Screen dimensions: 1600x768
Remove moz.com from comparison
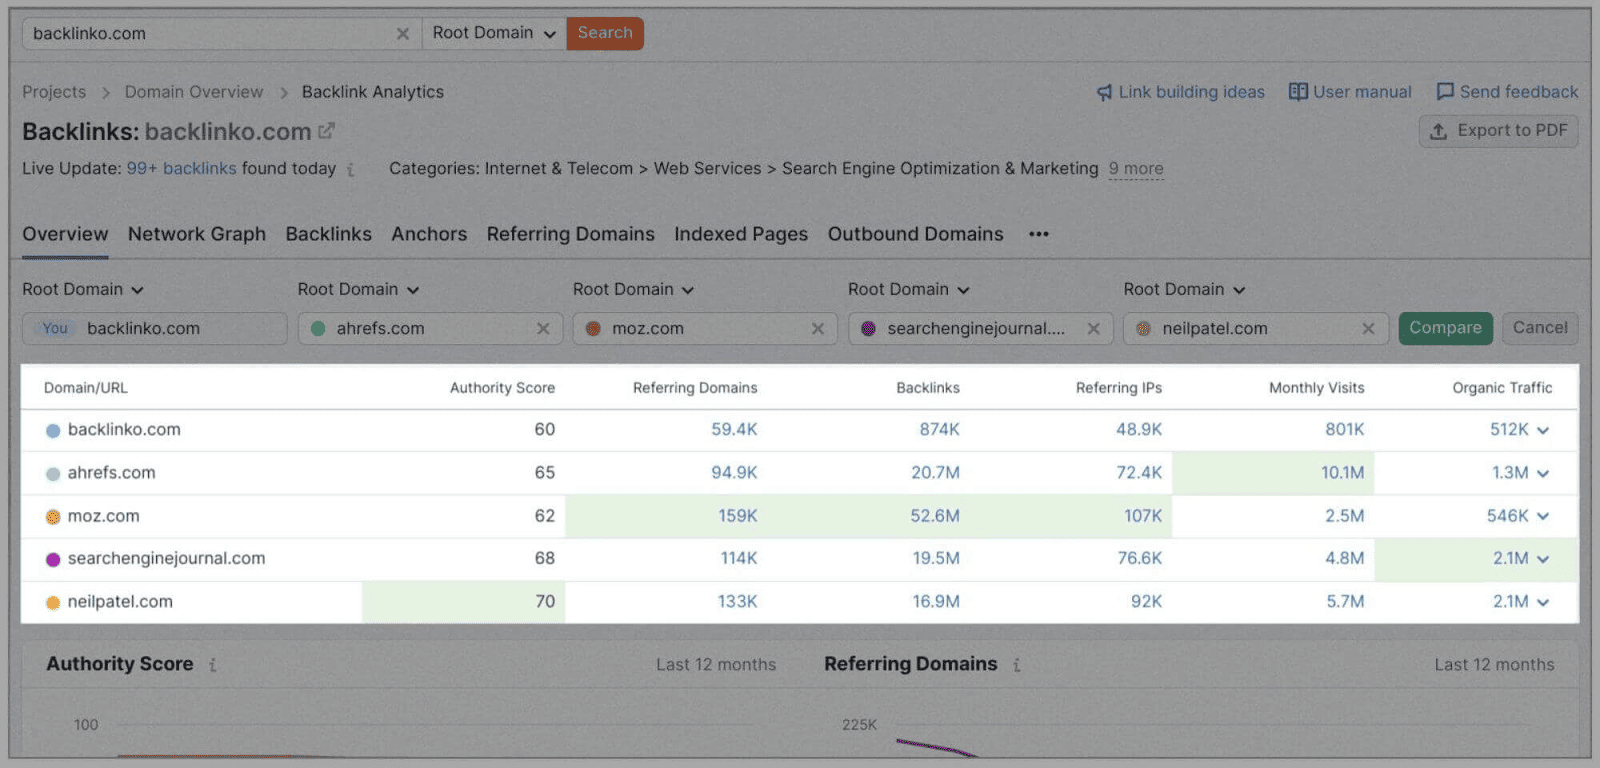point(818,329)
